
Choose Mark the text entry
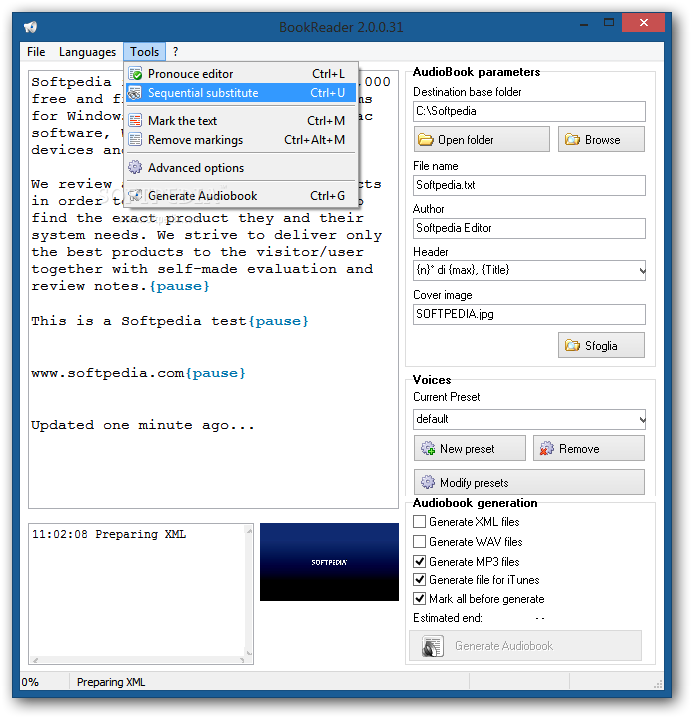[241, 121]
